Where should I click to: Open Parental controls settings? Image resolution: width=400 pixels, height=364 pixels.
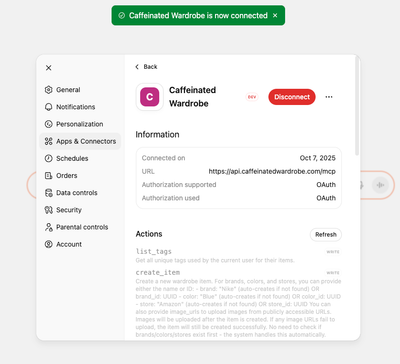click(x=80, y=227)
